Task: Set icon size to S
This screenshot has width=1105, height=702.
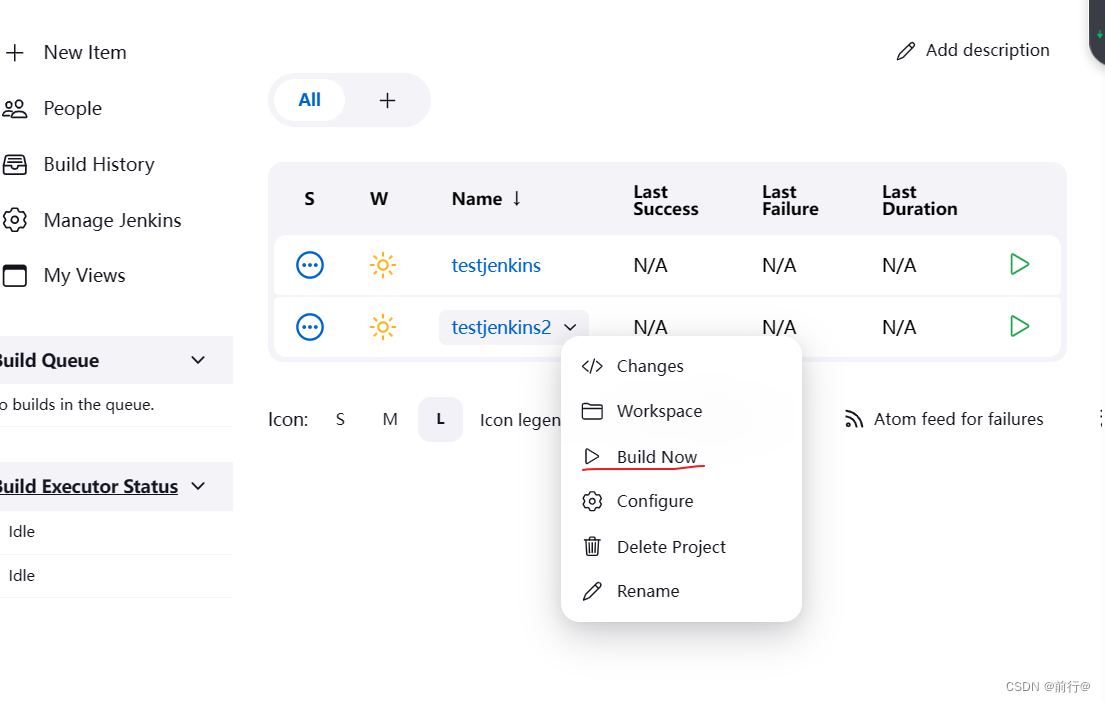Action: (340, 419)
